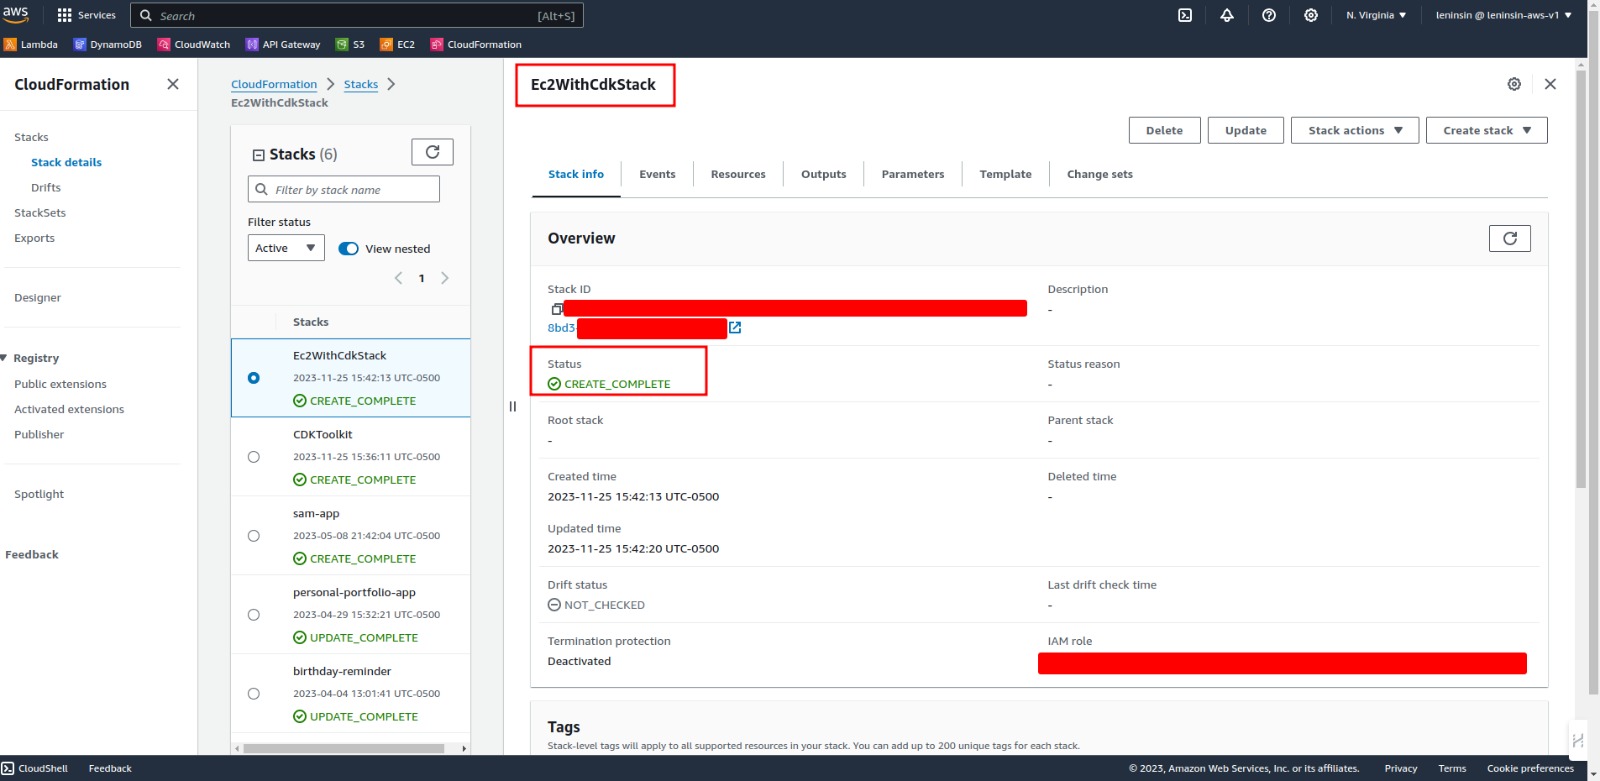Open the Create stack dropdown

coord(1486,130)
